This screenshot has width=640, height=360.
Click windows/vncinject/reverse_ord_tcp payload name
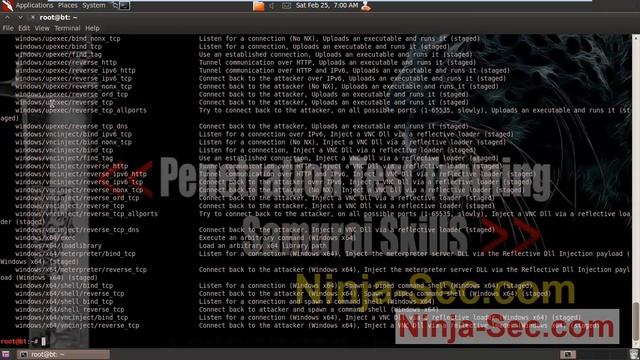pos(77,198)
